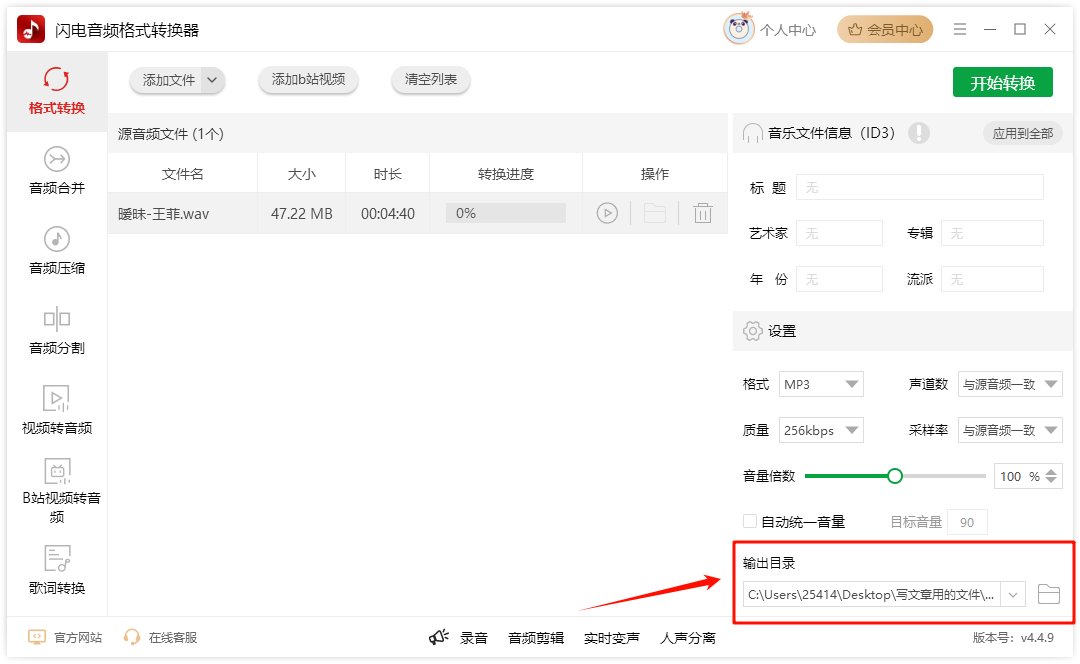
Task: Open the 官方网站 link
Action: [78, 638]
